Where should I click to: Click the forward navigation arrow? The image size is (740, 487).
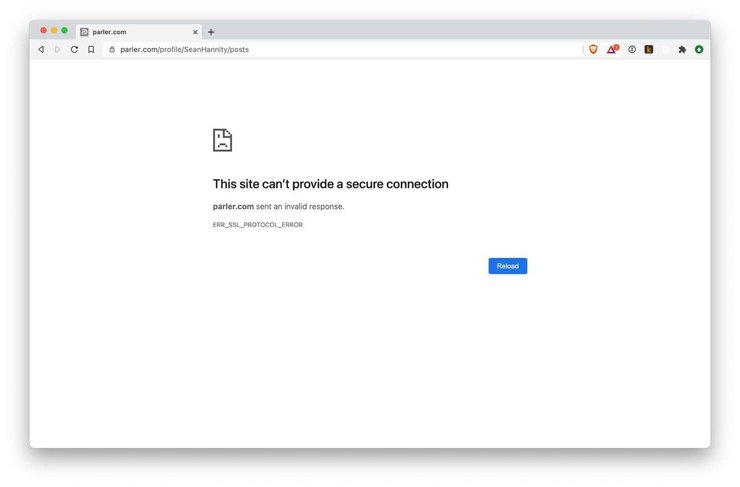tap(57, 49)
